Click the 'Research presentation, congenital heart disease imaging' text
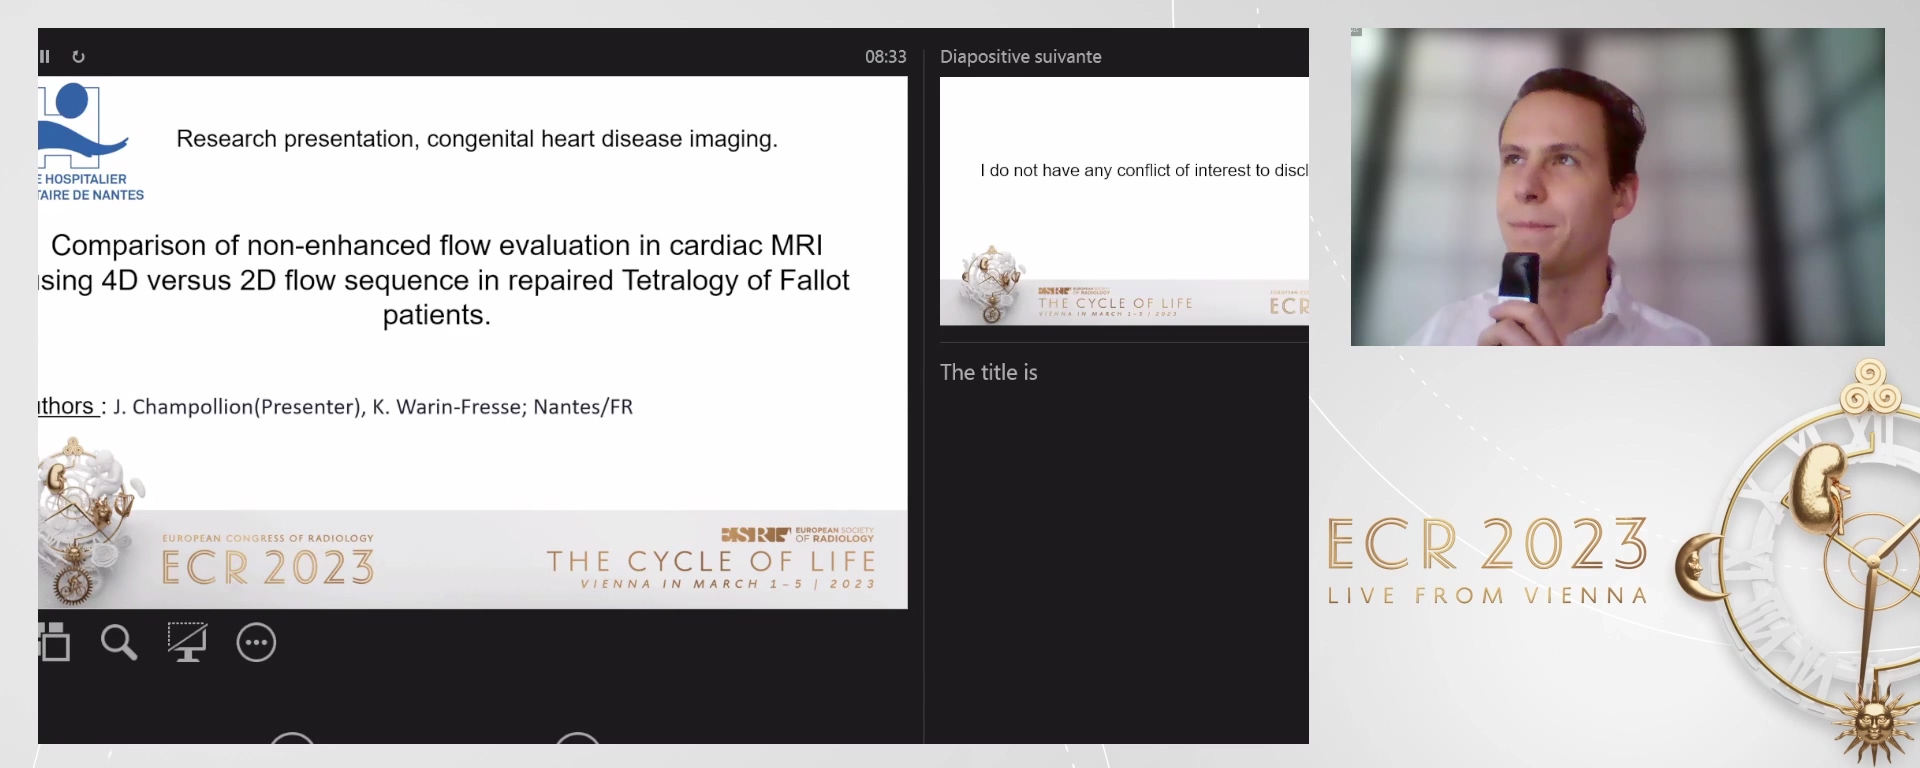 point(477,139)
